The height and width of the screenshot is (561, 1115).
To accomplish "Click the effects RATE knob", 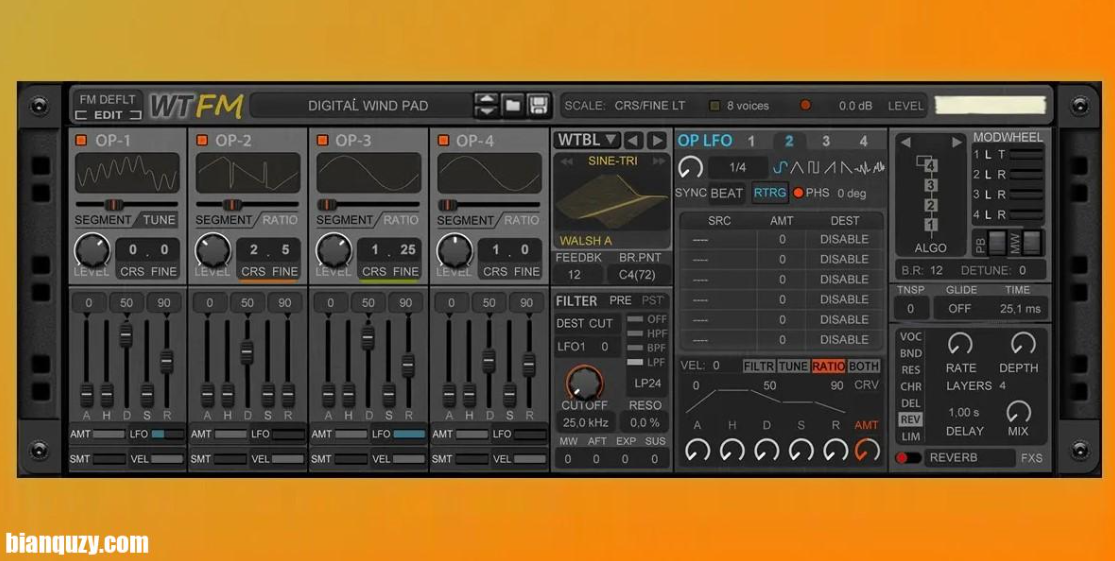I will point(960,344).
